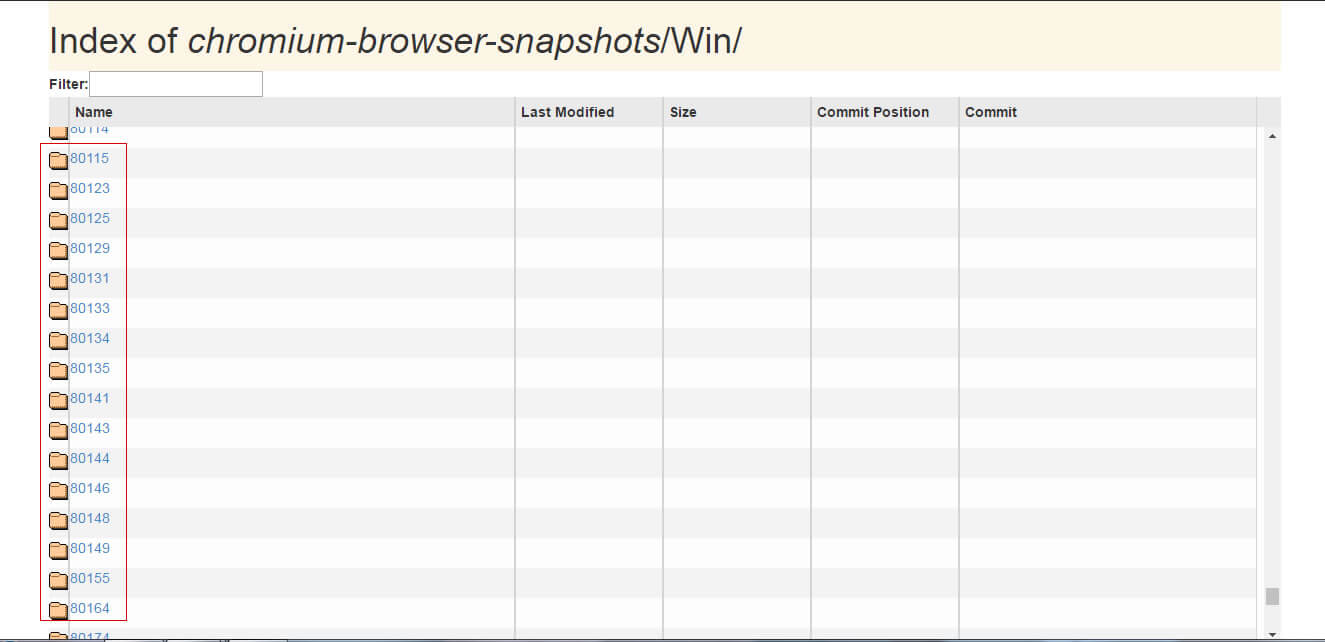Follow the 80135 directory link
The image size is (1325, 642).
[x=90, y=368]
